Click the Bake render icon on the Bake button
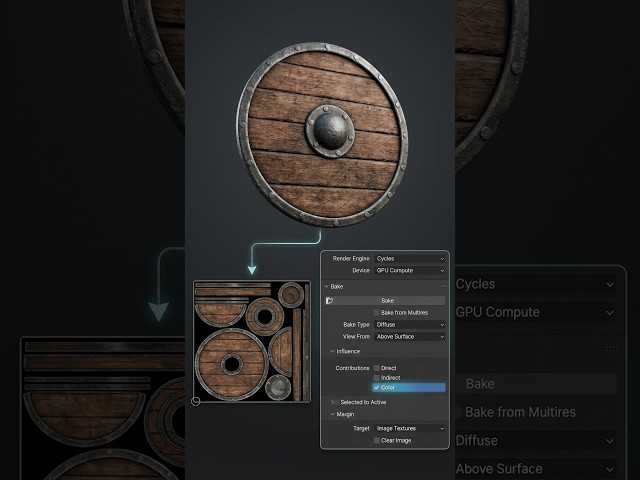 (x=329, y=301)
